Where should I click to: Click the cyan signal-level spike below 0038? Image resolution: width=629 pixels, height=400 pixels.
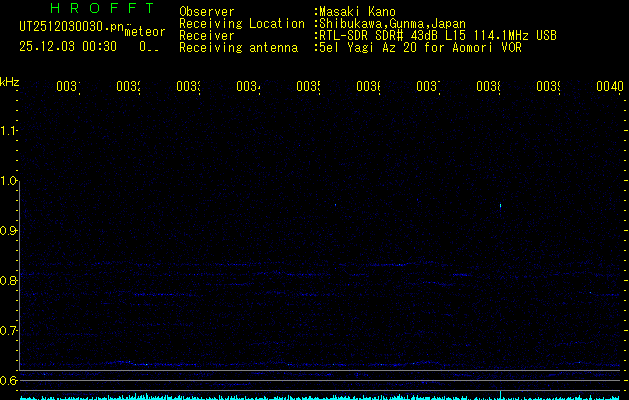(x=500, y=394)
